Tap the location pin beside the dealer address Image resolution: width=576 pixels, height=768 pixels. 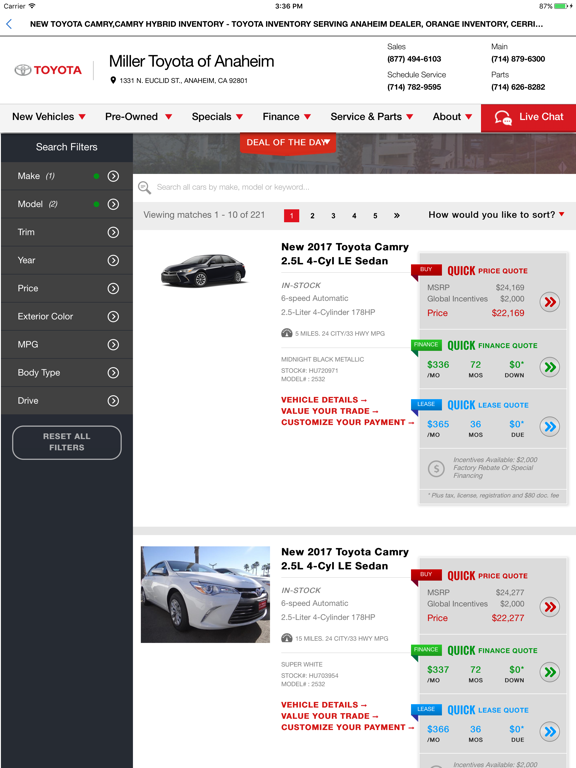pos(113,80)
